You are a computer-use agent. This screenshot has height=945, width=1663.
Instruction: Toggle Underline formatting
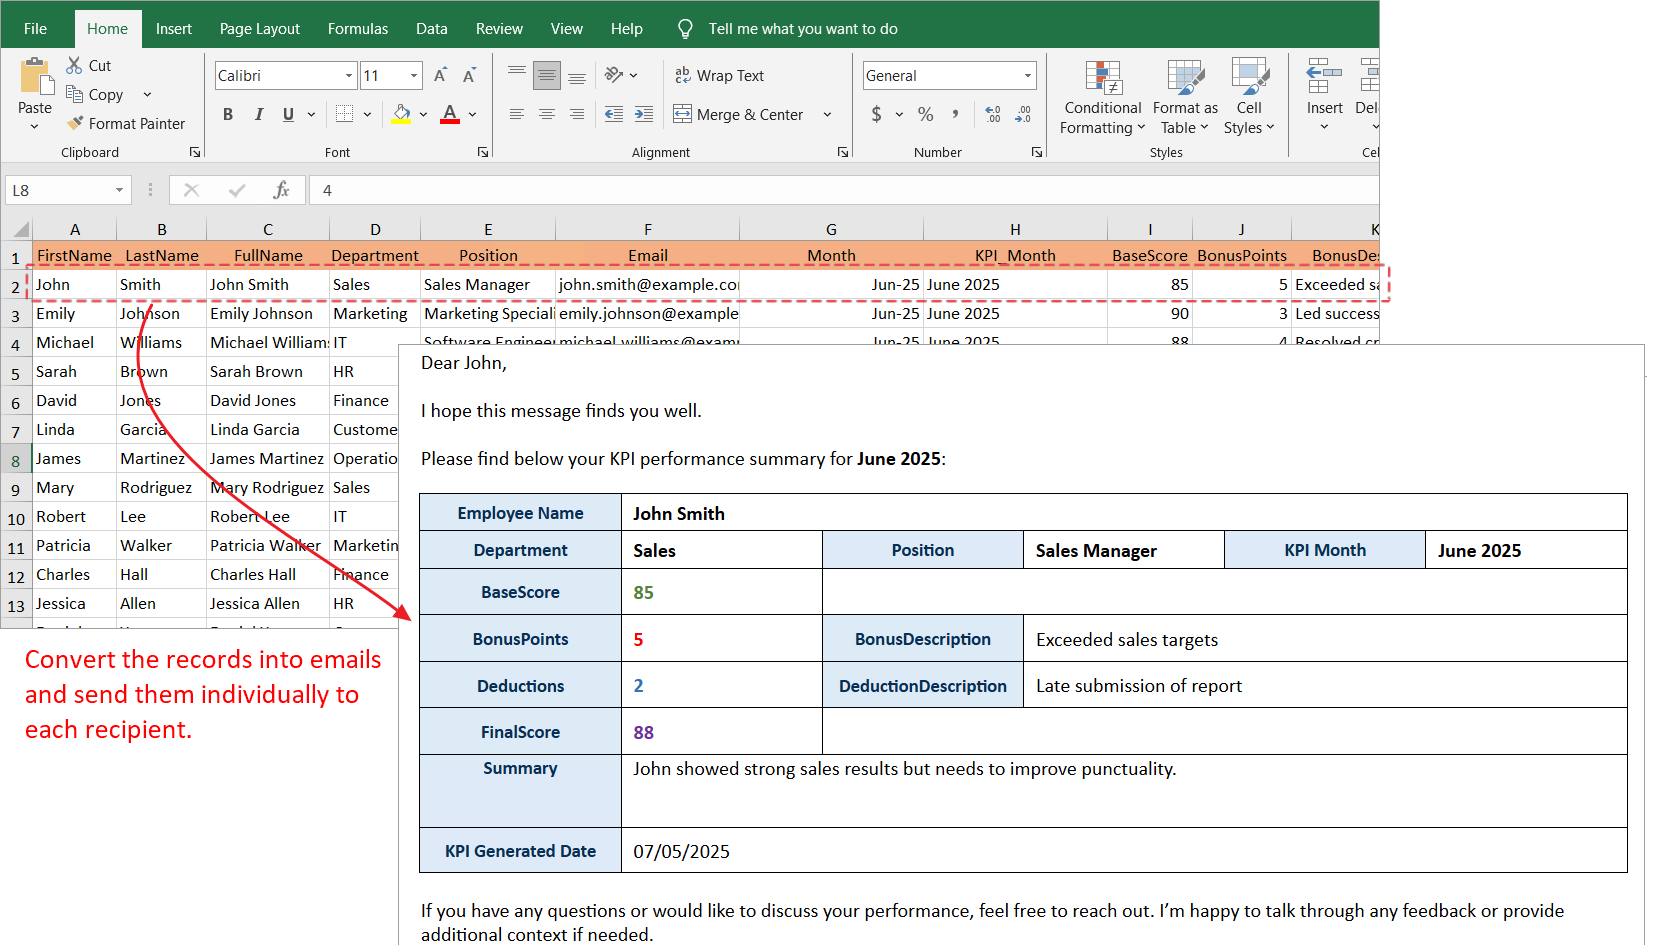pos(288,114)
